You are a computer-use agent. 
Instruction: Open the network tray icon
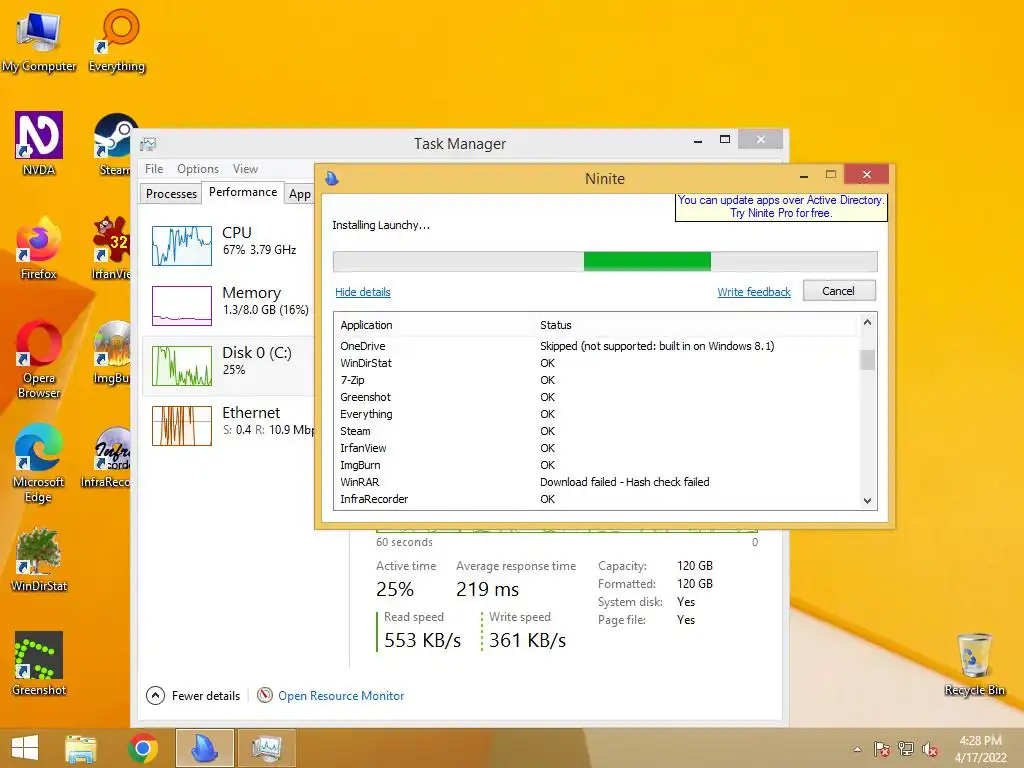click(906, 749)
